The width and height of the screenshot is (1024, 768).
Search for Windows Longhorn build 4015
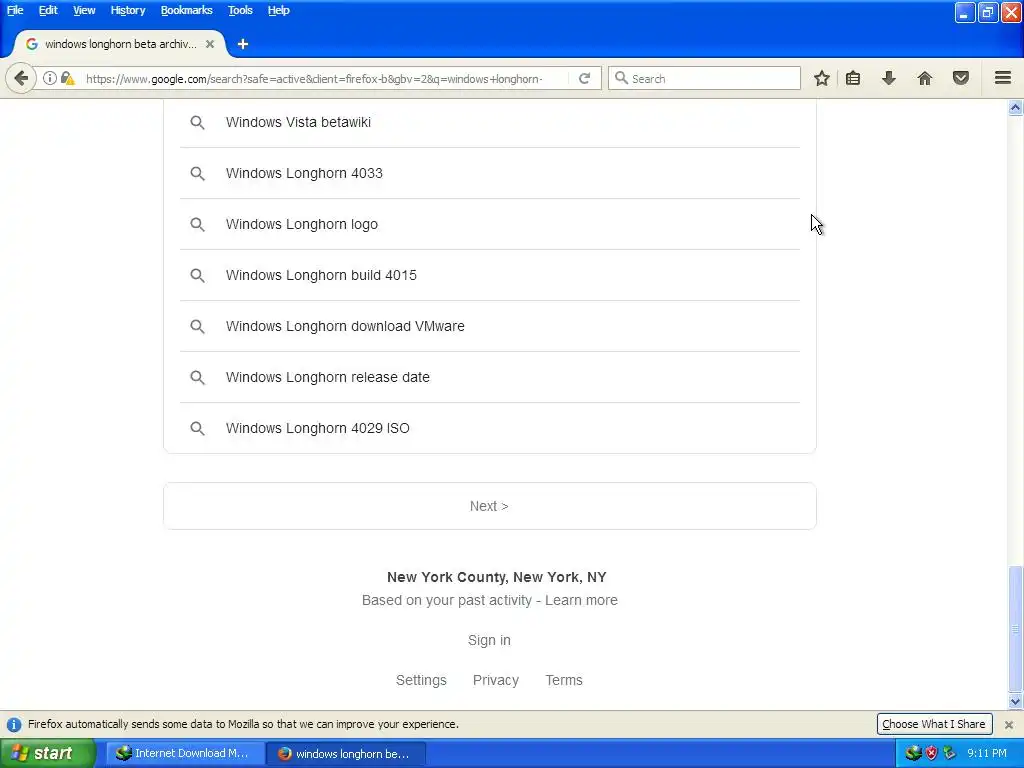point(490,275)
